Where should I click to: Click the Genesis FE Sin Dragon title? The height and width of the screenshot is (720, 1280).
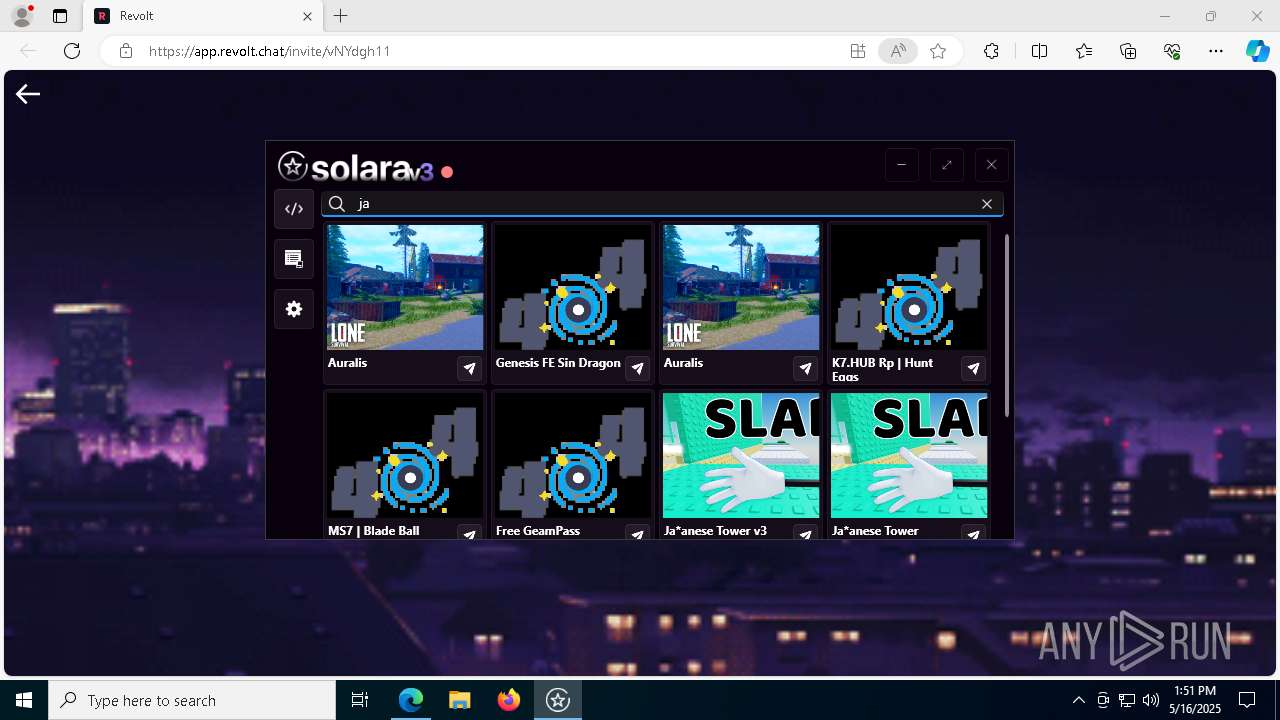(558, 363)
